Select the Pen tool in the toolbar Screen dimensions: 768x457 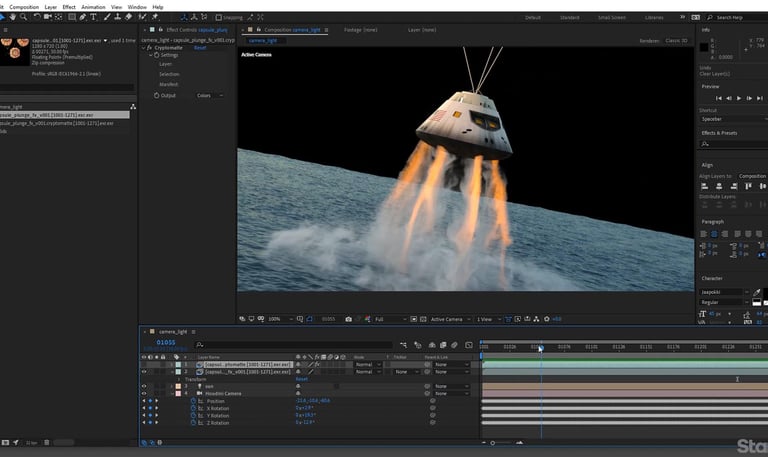[x=82, y=17]
